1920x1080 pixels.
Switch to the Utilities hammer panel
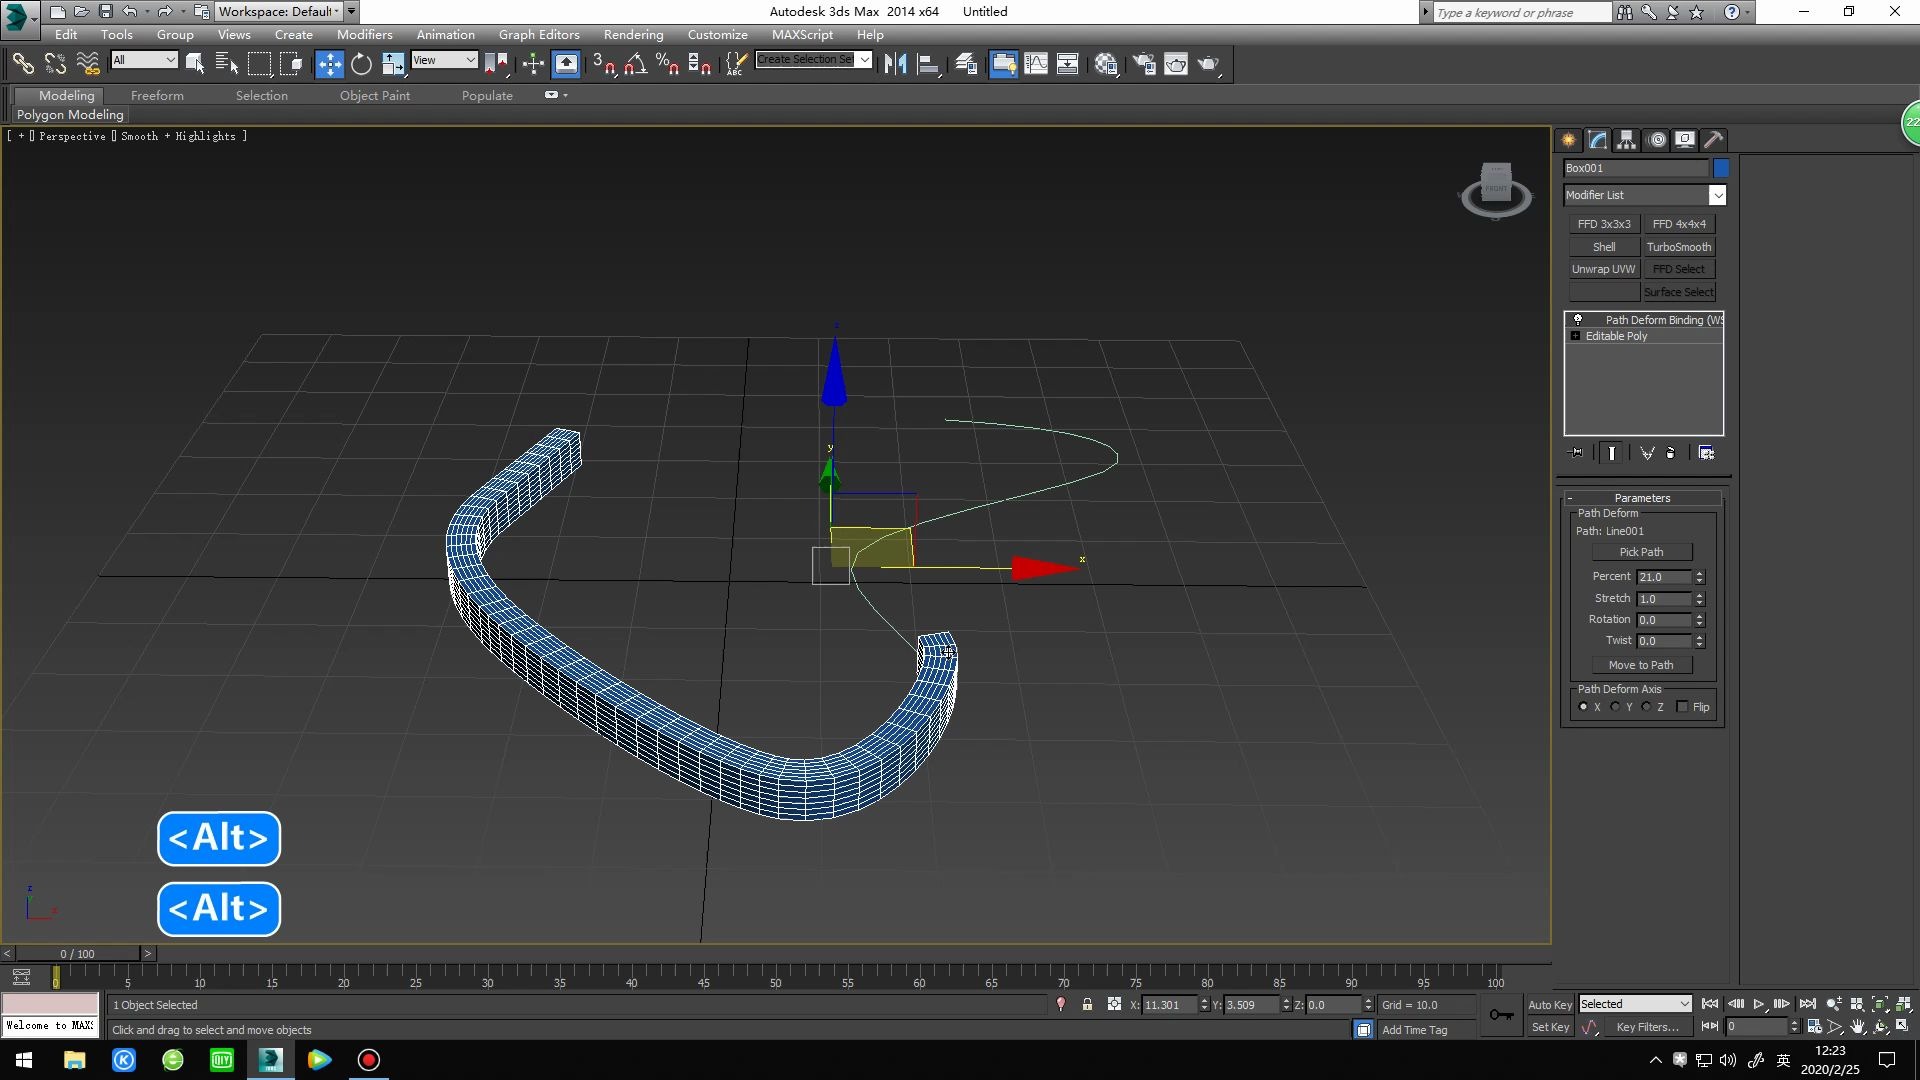click(x=1714, y=140)
